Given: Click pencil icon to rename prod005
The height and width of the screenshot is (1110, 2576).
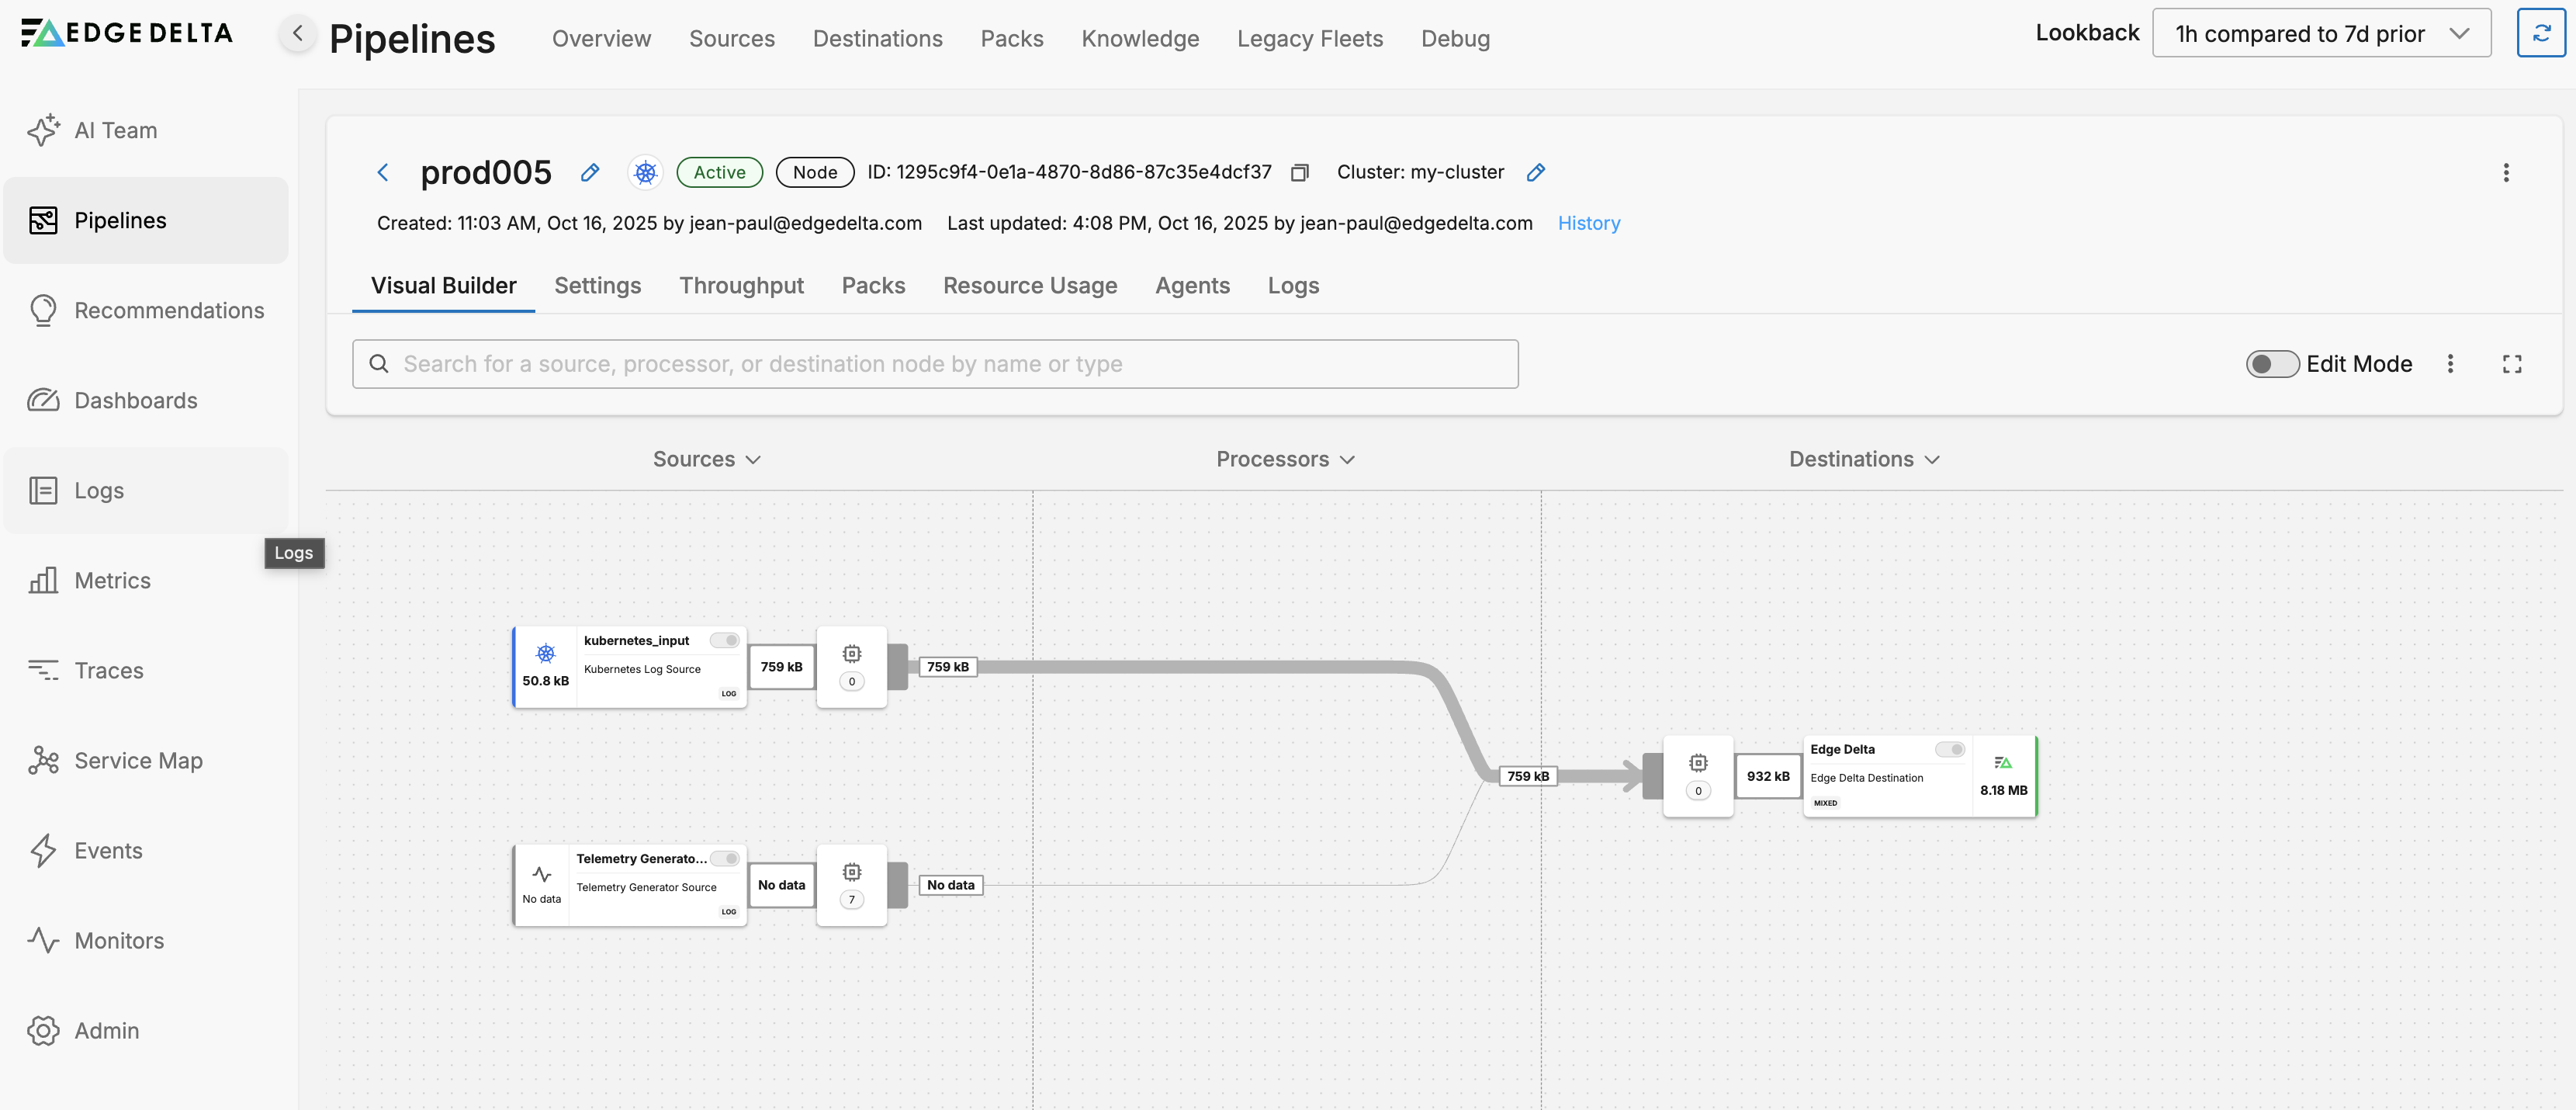Looking at the screenshot, I should click(x=590, y=173).
